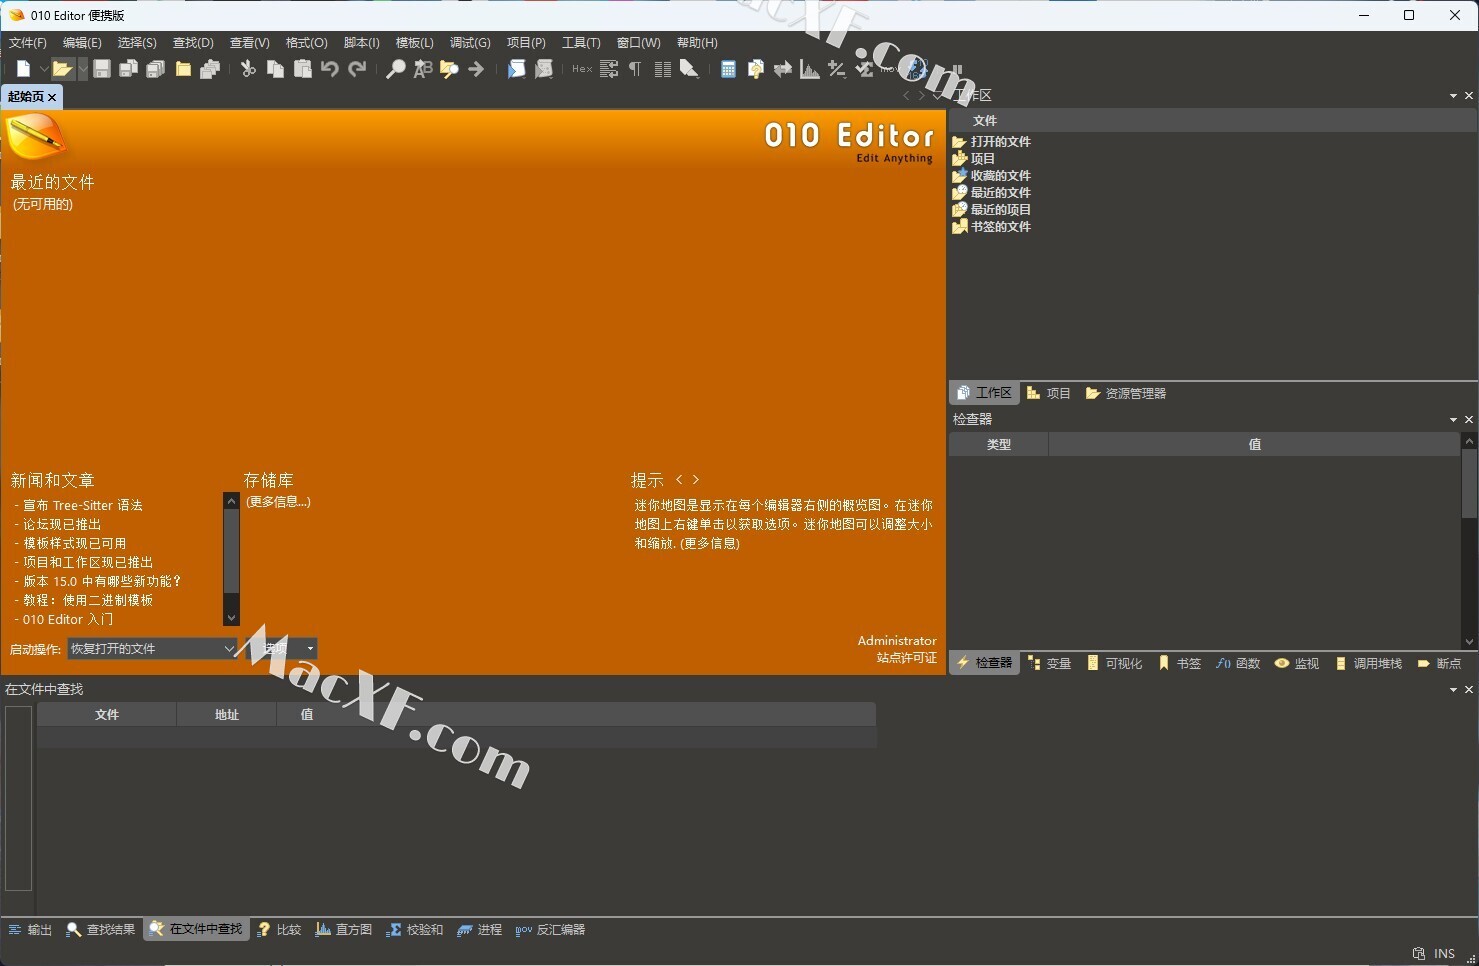Click the 类型 column header in 检查器

click(x=999, y=445)
